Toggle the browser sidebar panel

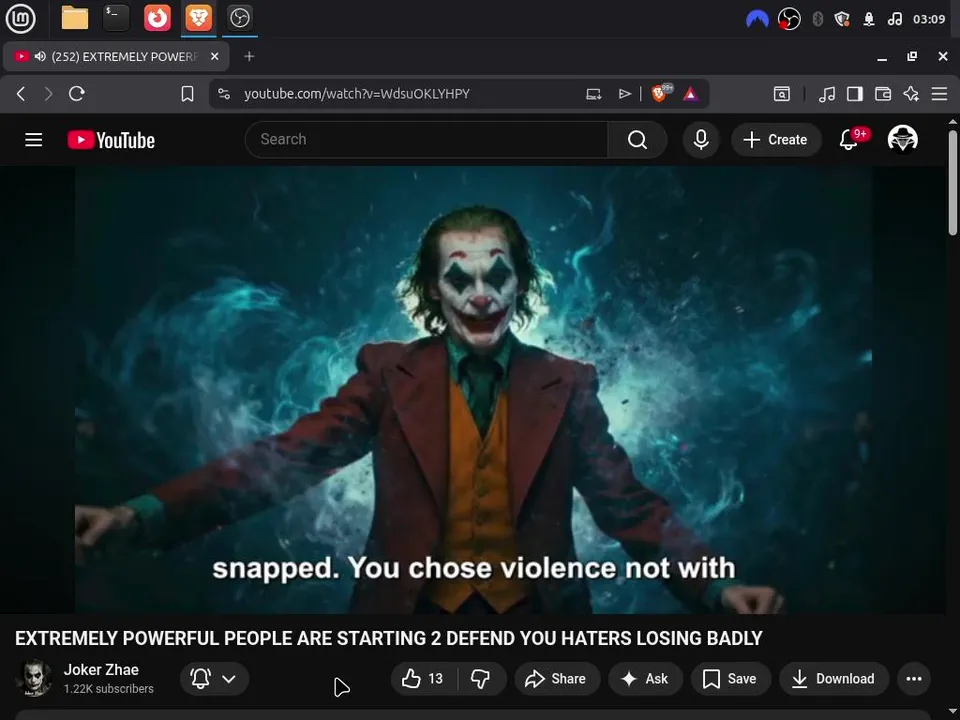[855, 94]
